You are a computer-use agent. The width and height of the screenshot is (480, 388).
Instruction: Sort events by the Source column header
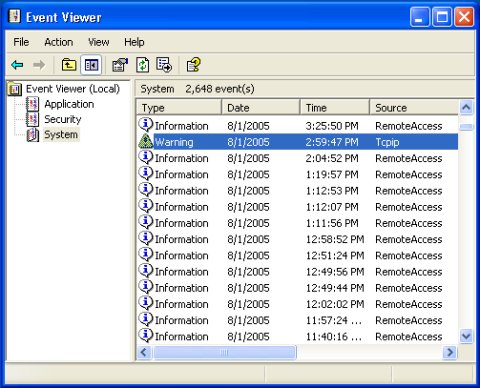tap(414, 107)
